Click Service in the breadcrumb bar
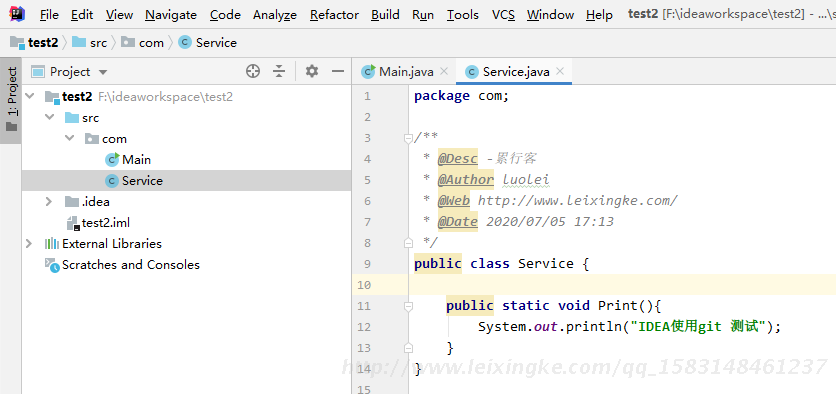This screenshot has width=836, height=394. pos(208,43)
